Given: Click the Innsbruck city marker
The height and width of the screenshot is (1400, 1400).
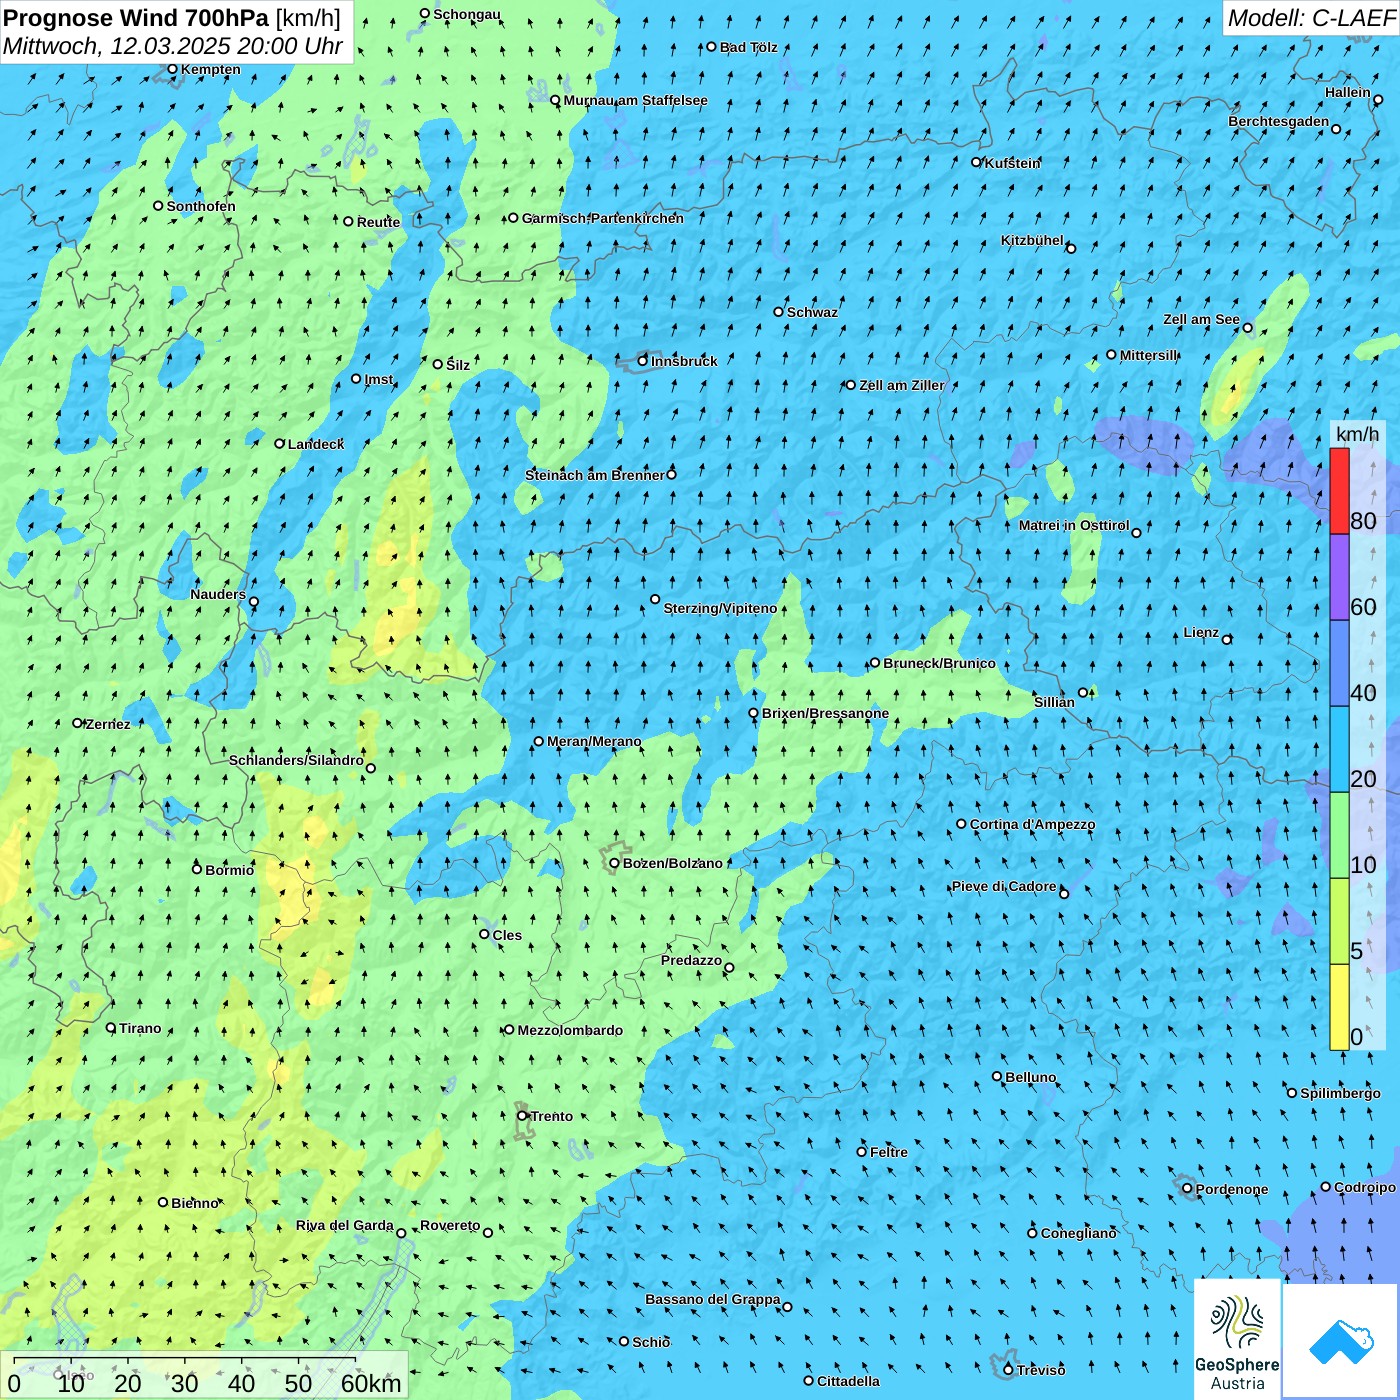Looking at the screenshot, I should pyautogui.click(x=643, y=361).
